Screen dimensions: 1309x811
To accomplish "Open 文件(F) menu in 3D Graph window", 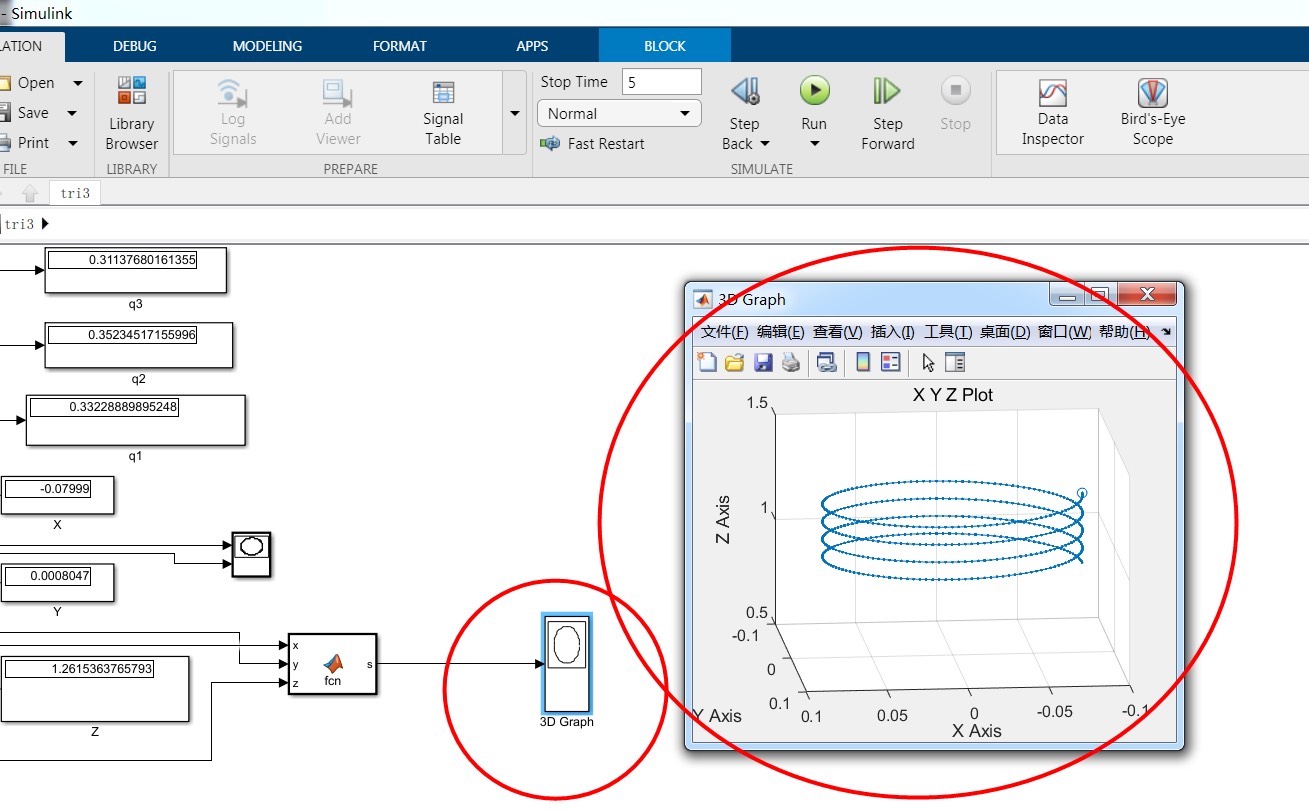I will tap(724, 332).
